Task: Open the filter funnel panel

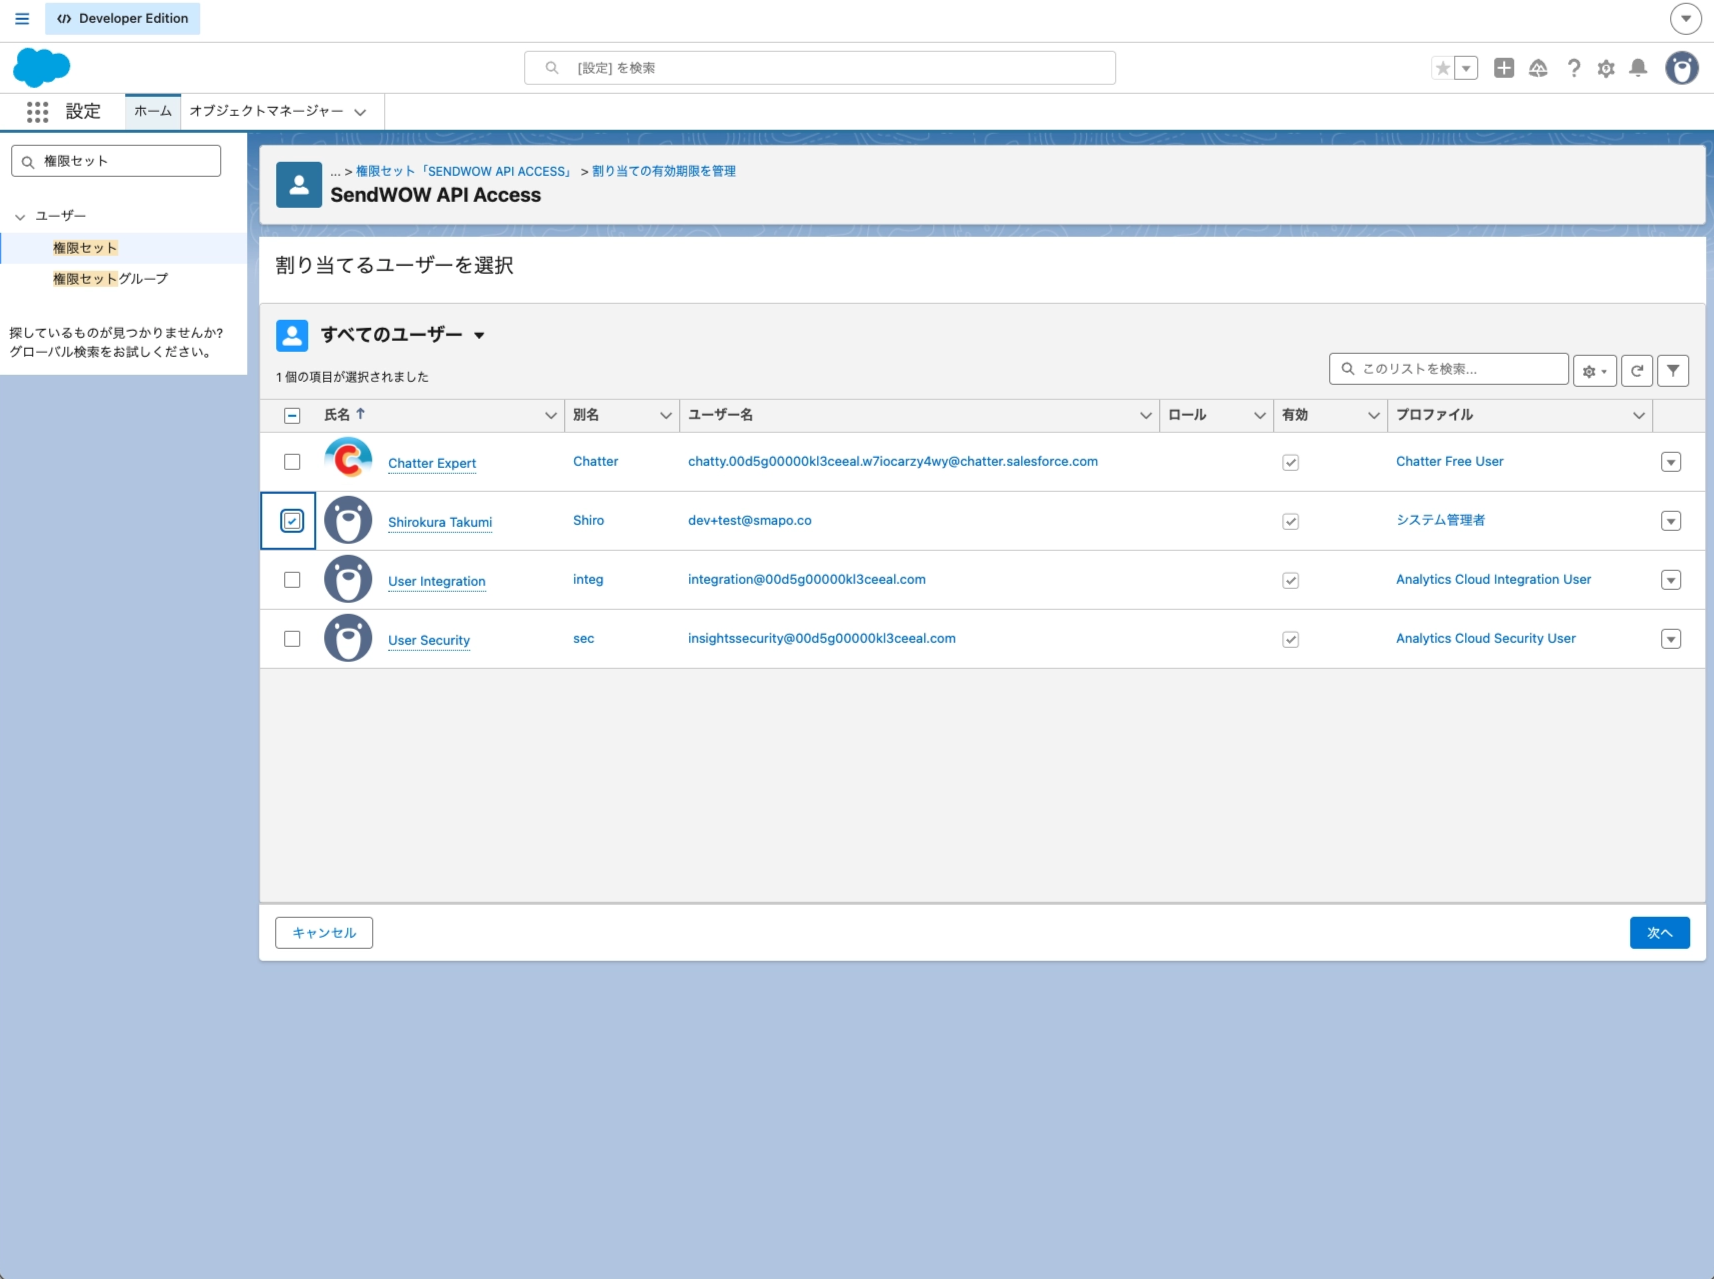Action: (1673, 371)
